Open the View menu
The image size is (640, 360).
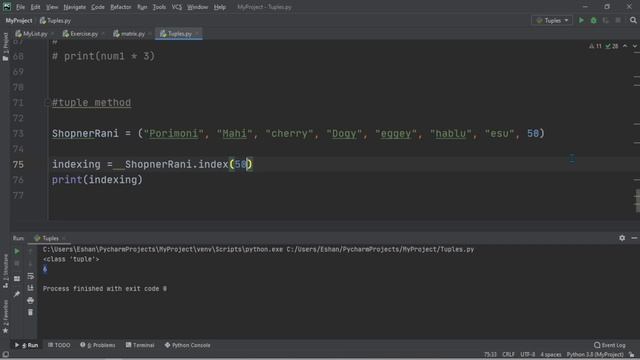click(52, 7)
